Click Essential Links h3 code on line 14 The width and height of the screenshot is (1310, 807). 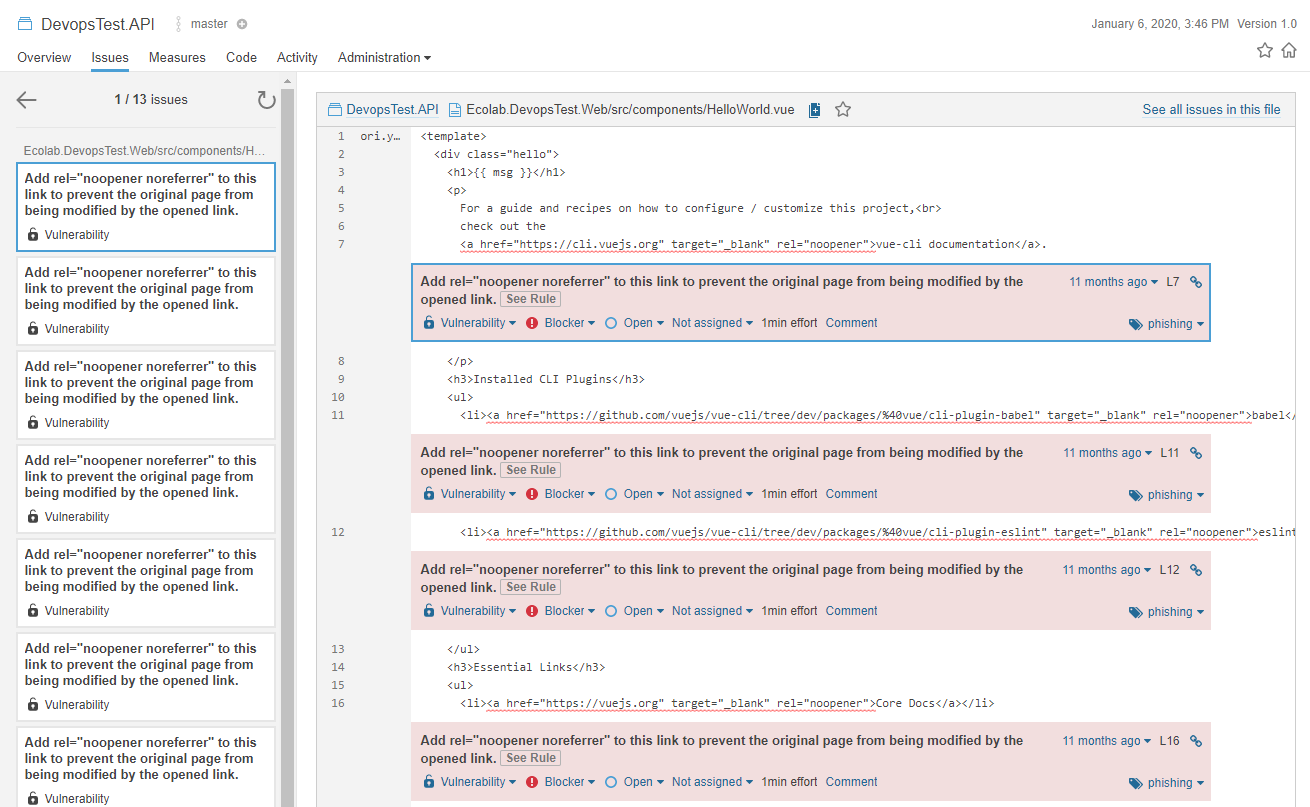526,667
